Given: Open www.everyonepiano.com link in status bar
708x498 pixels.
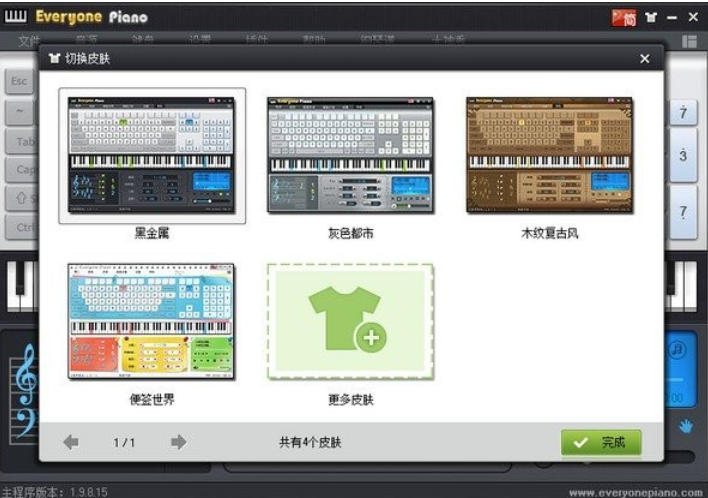Looking at the screenshot, I should click(x=636, y=492).
